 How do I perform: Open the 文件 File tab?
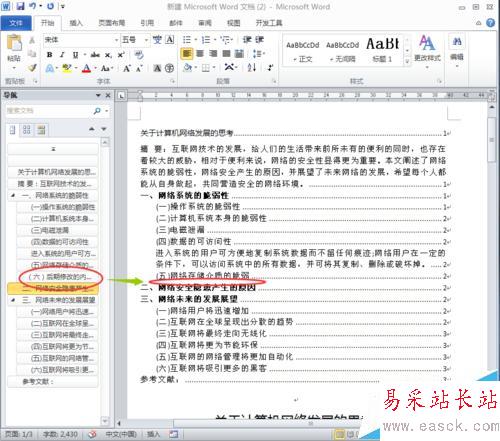(16, 23)
